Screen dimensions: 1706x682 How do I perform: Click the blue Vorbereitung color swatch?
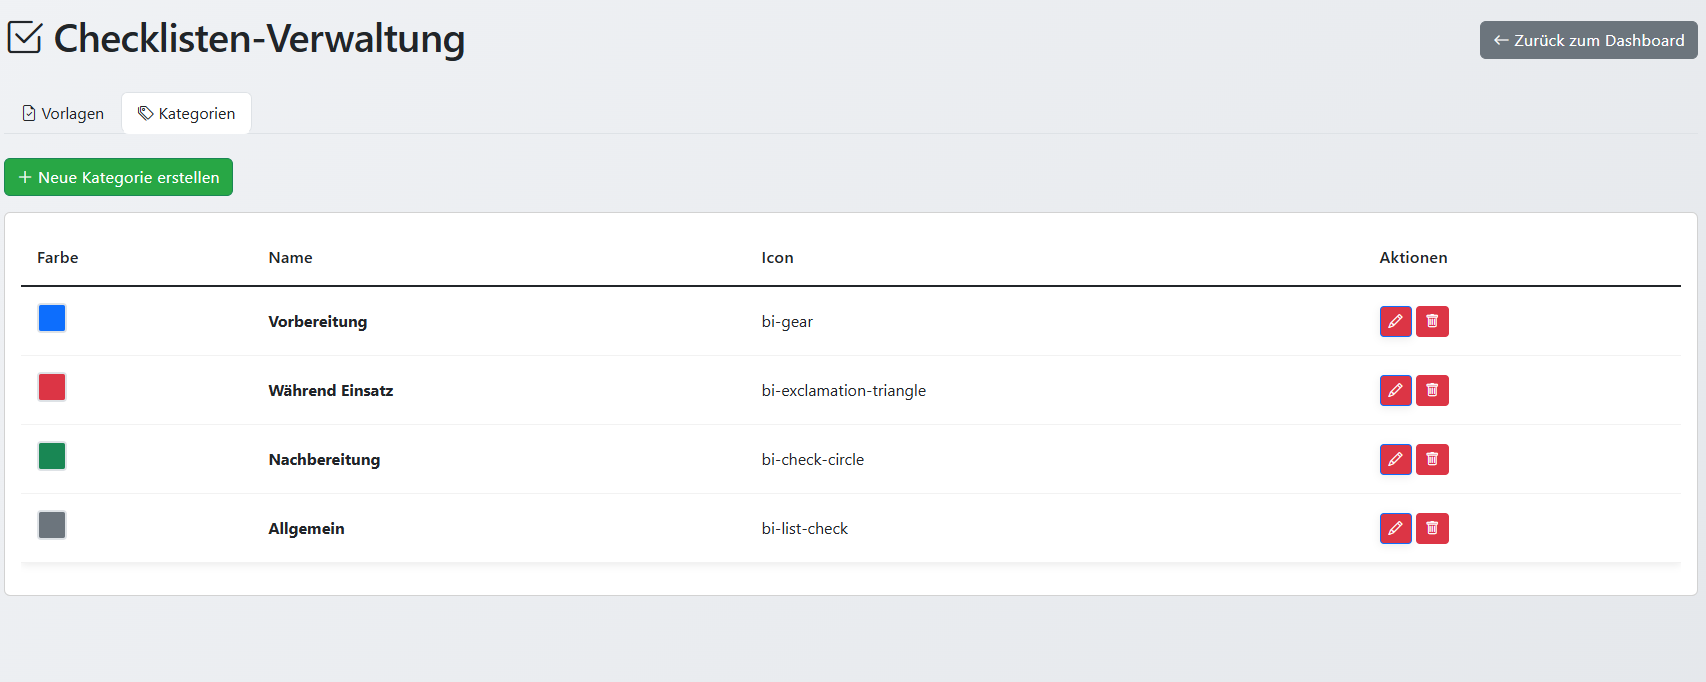tap(52, 318)
